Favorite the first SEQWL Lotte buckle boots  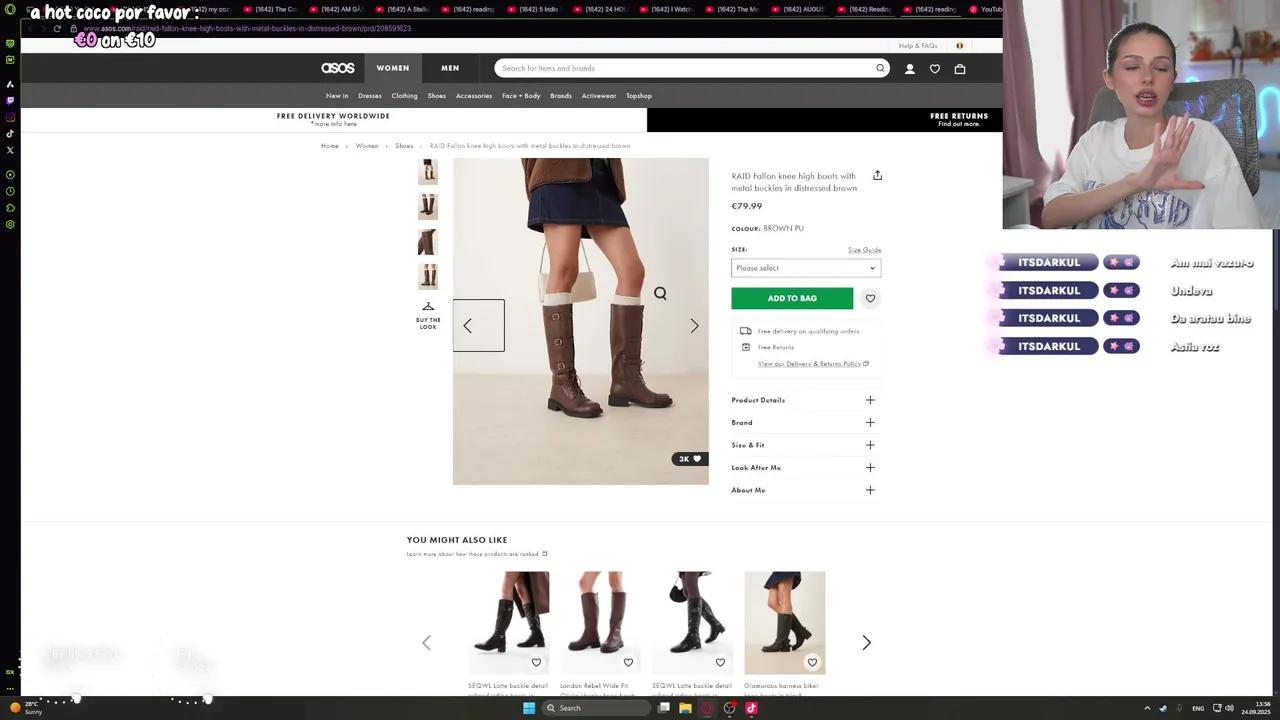tap(536, 662)
